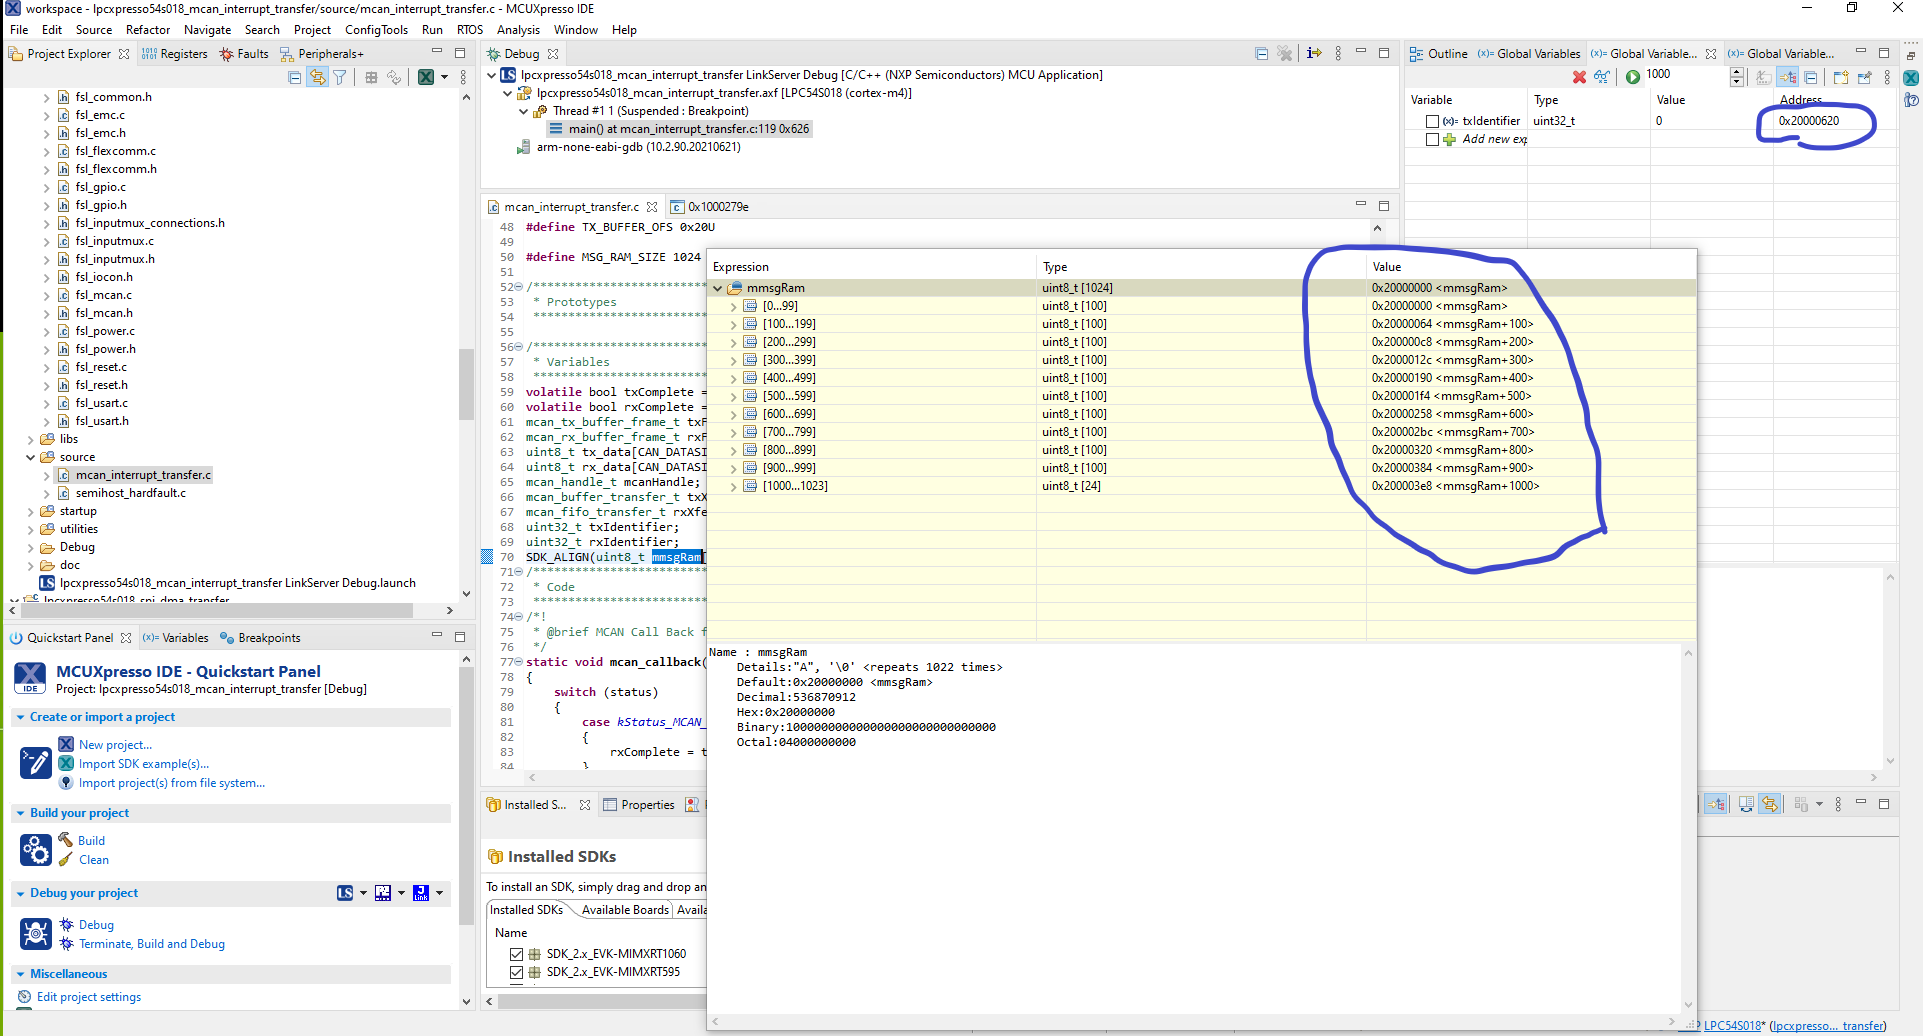1923x1036 pixels.
Task: Switch to the 0x1000279e editor tab
Action: (709, 207)
